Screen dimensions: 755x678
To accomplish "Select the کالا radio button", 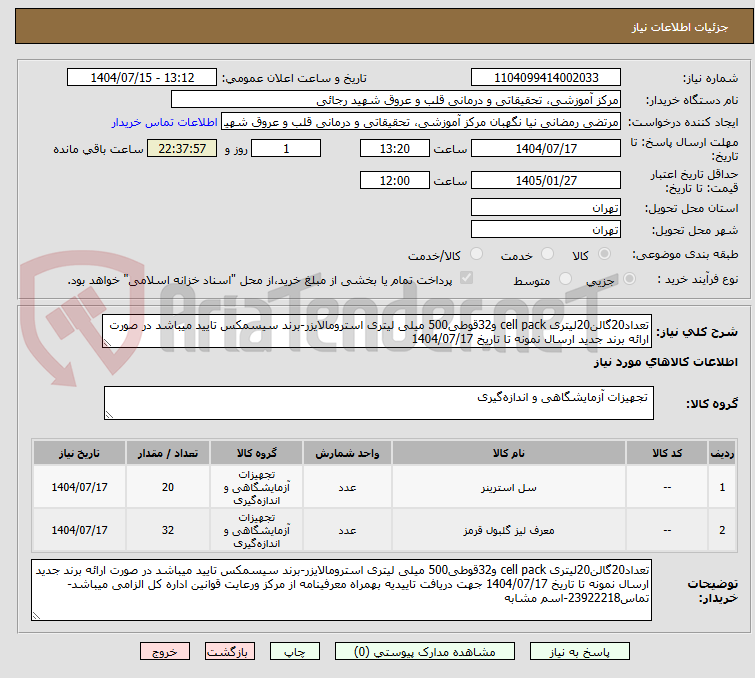I will (604, 254).
